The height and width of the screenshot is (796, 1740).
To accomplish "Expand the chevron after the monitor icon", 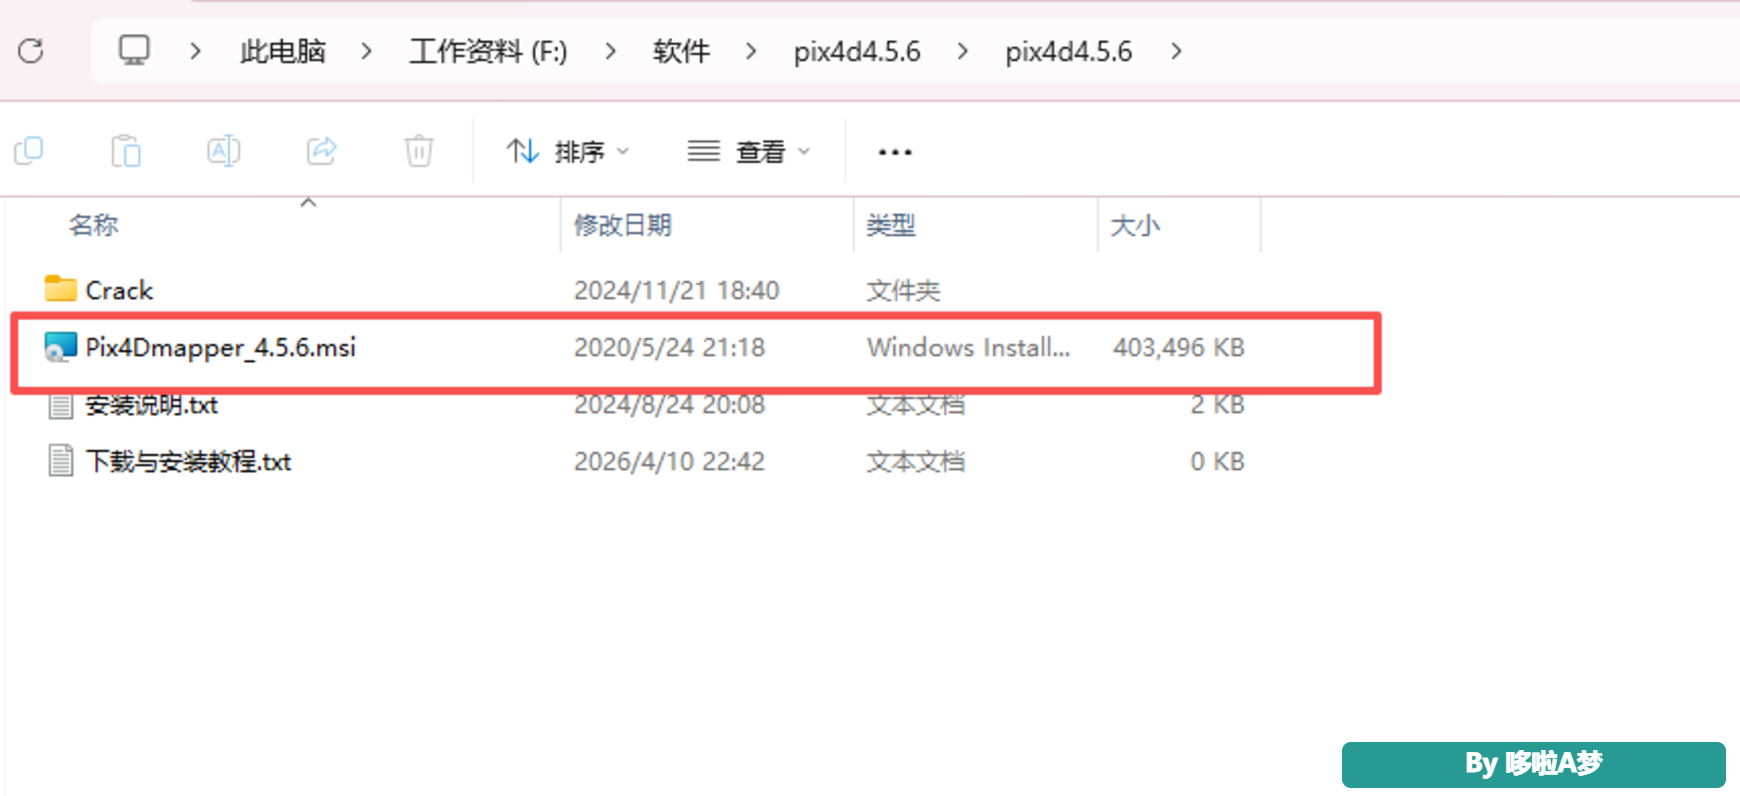I will point(196,51).
